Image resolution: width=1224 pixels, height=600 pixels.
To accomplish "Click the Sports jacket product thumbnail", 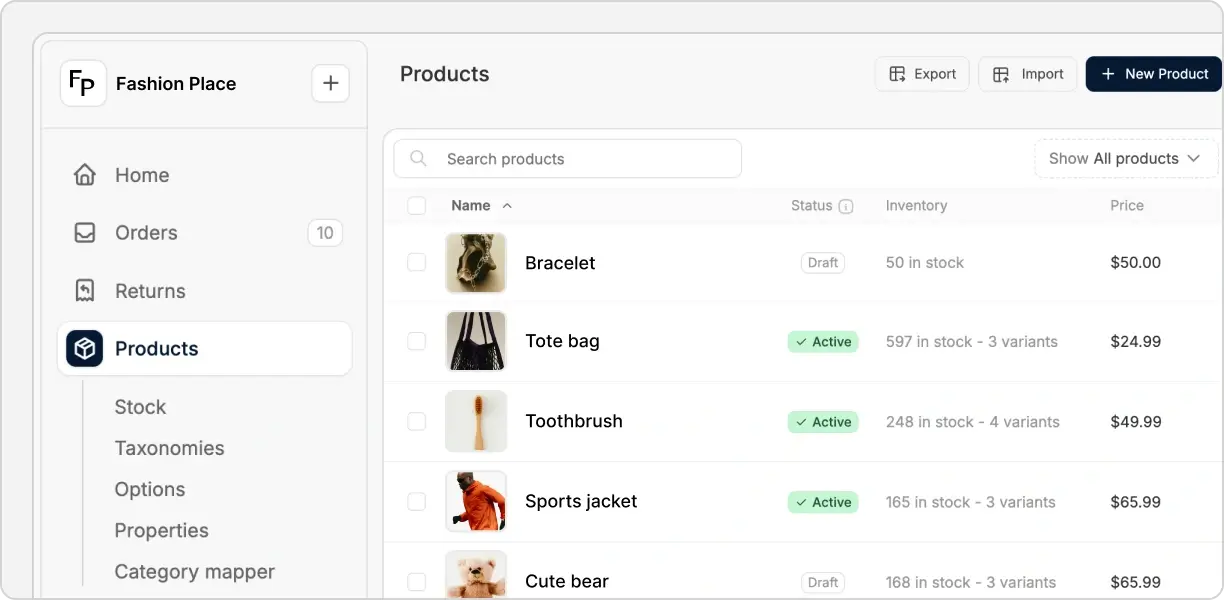I will (475, 501).
